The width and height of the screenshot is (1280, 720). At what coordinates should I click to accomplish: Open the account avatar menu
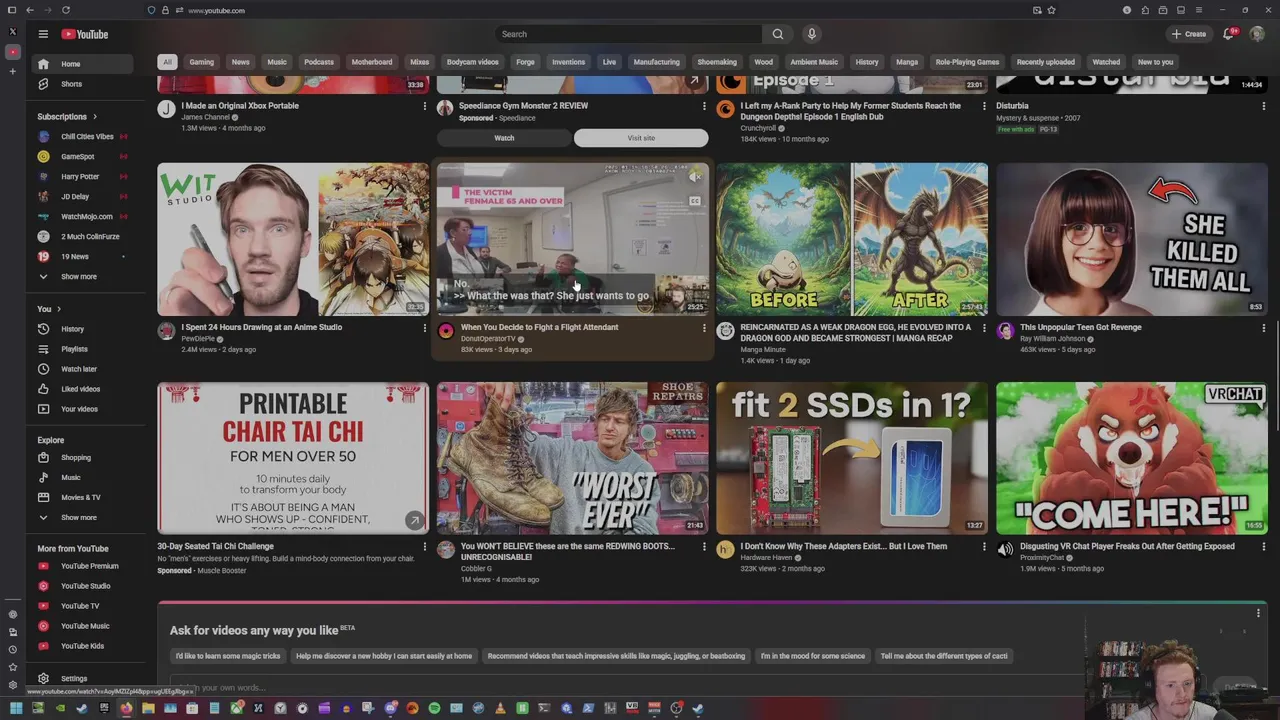pos(1257,34)
